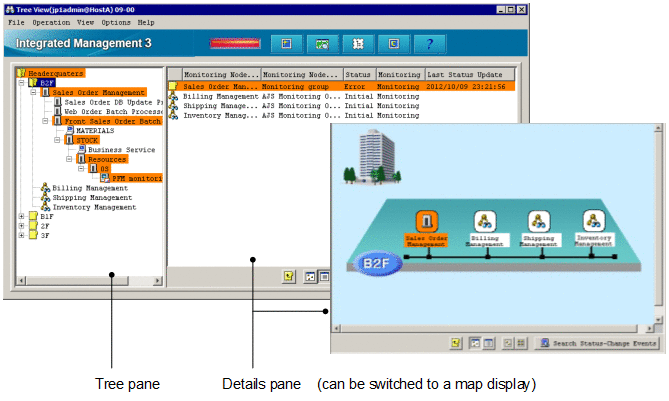Collapse the STOCK tree node
This screenshot has height=401, width=669.
(x=57, y=140)
